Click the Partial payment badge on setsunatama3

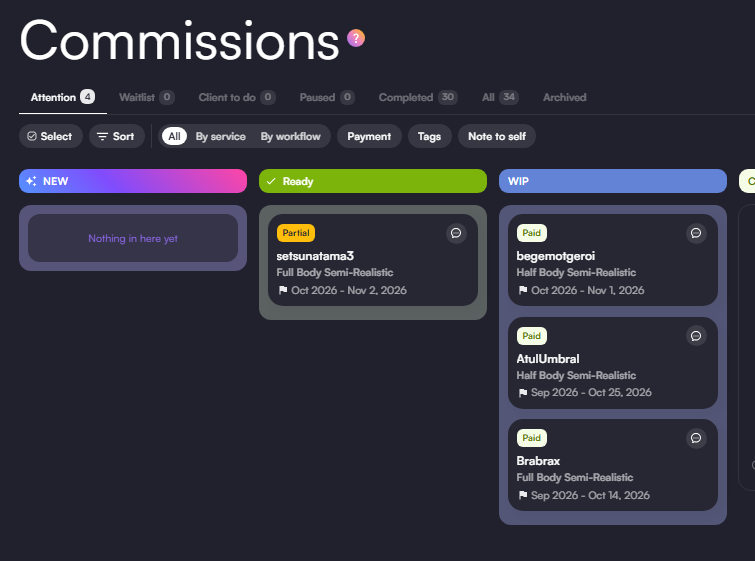point(296,233)
